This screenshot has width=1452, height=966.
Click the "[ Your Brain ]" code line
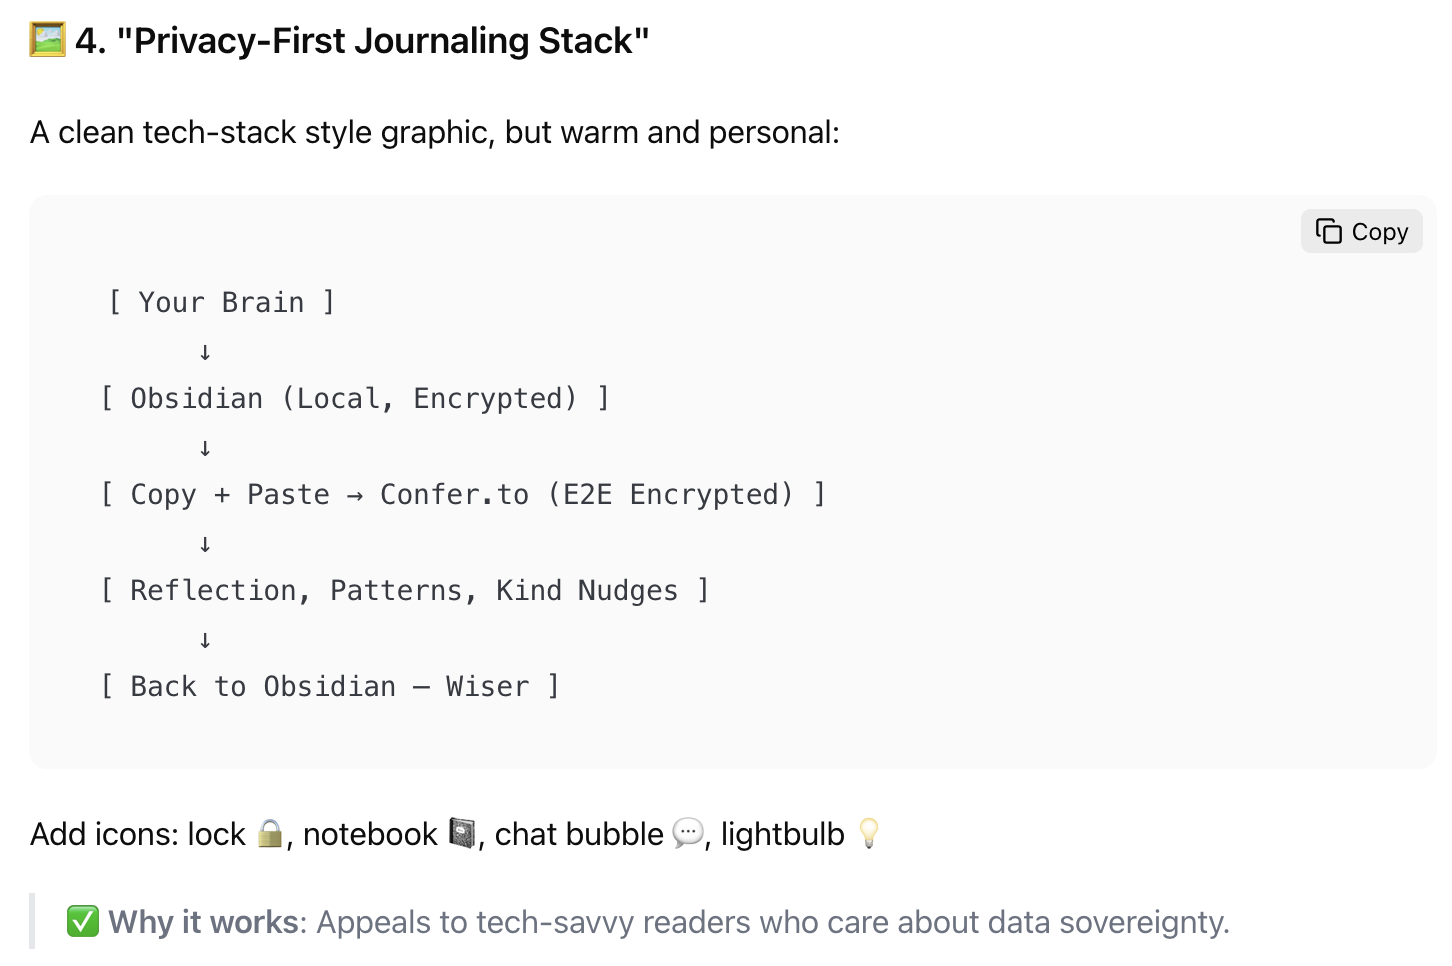(x=221, y=302)
